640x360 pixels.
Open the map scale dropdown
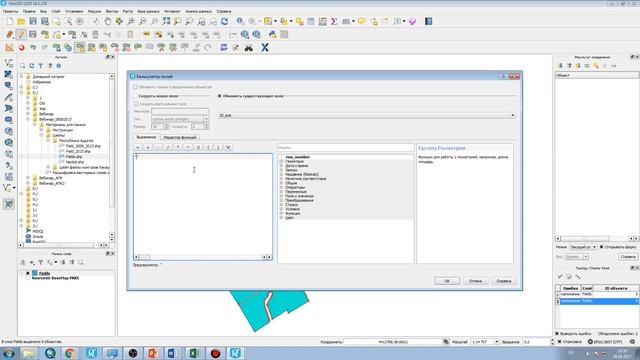(497, 342)
